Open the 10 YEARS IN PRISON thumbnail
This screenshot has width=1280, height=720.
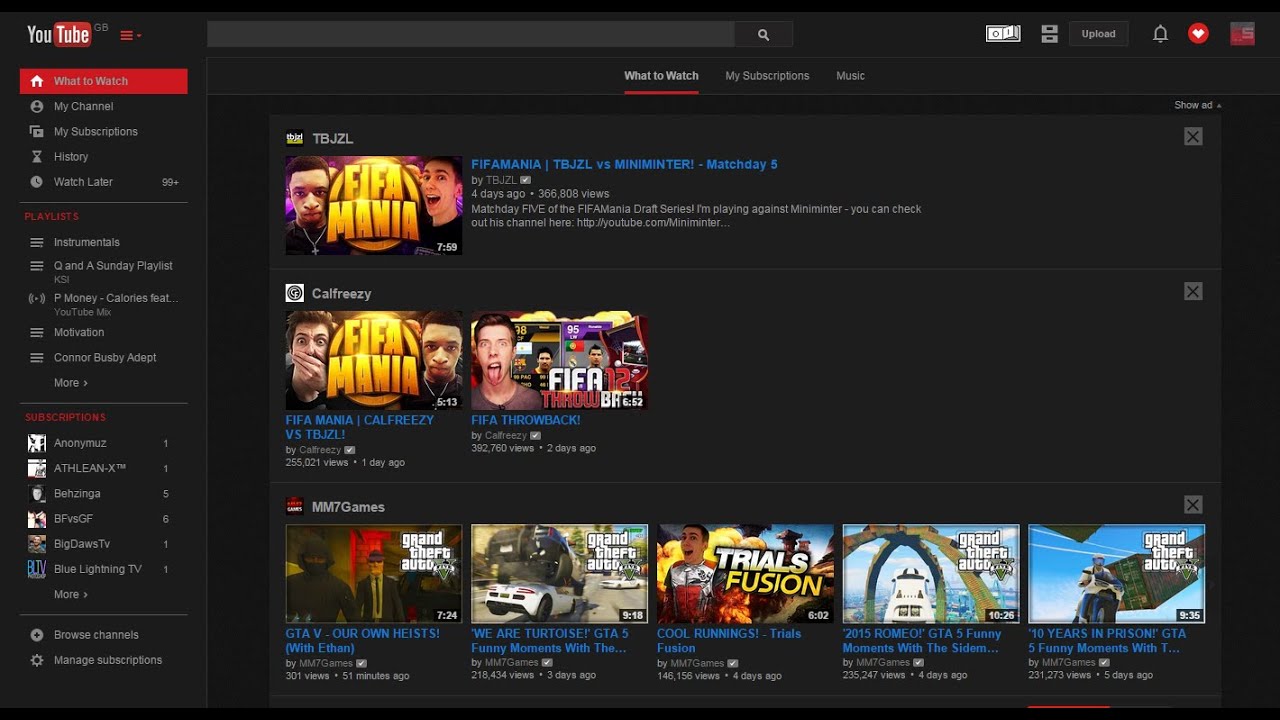coord(1116,574)
